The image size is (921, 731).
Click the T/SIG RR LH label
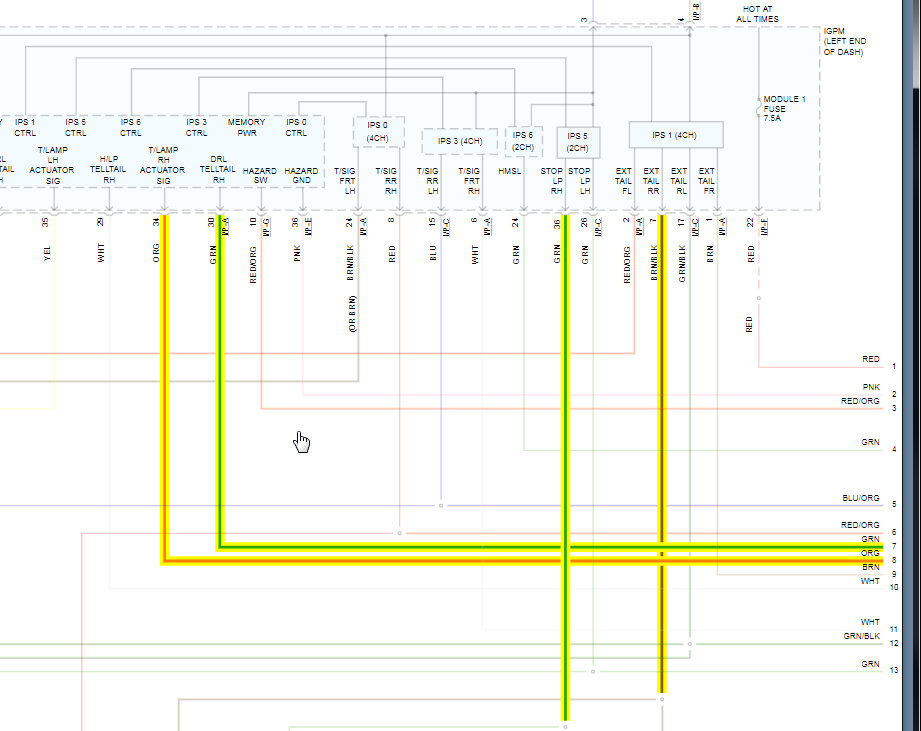[x=428, y=181]
